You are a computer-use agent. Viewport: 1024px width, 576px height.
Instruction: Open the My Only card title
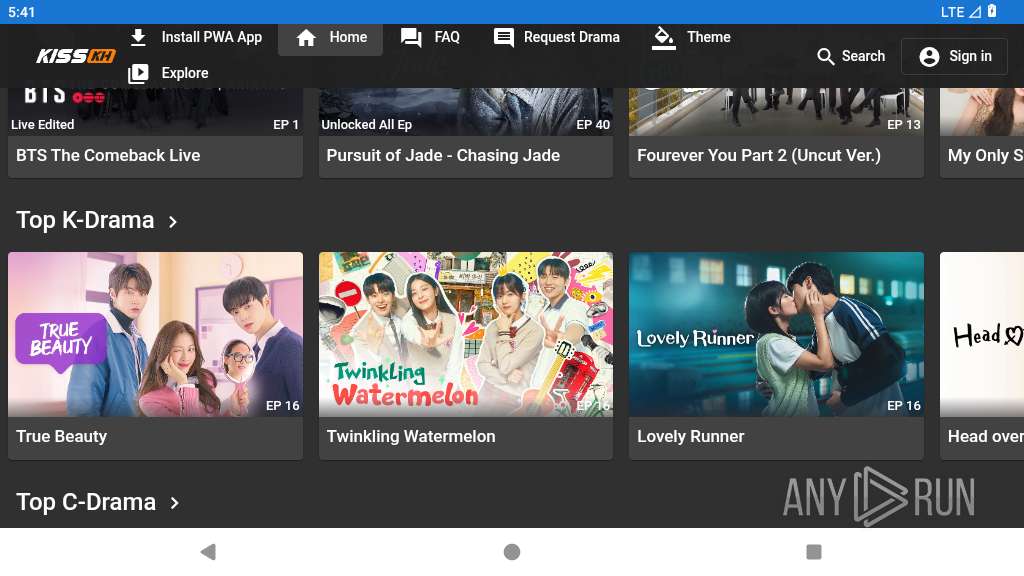point(985,155)
